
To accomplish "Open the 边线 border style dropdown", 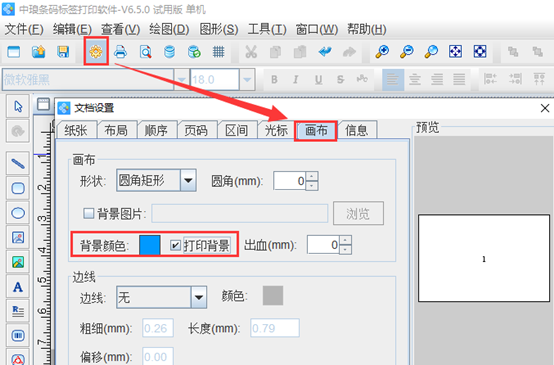I will 199,298.
